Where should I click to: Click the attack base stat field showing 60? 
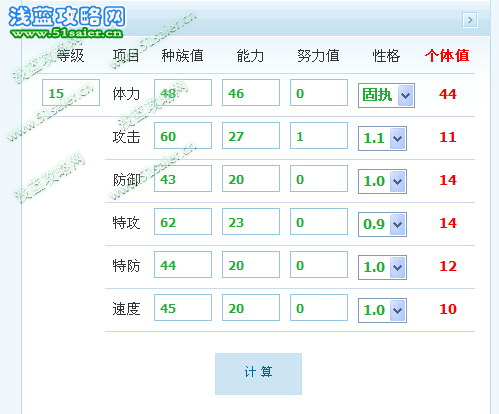point(183,135)
